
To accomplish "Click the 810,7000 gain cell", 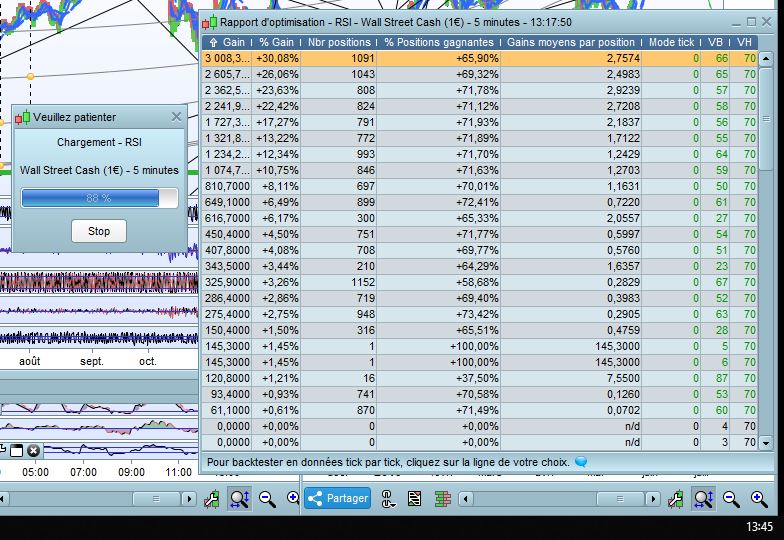I will [227, 186].
